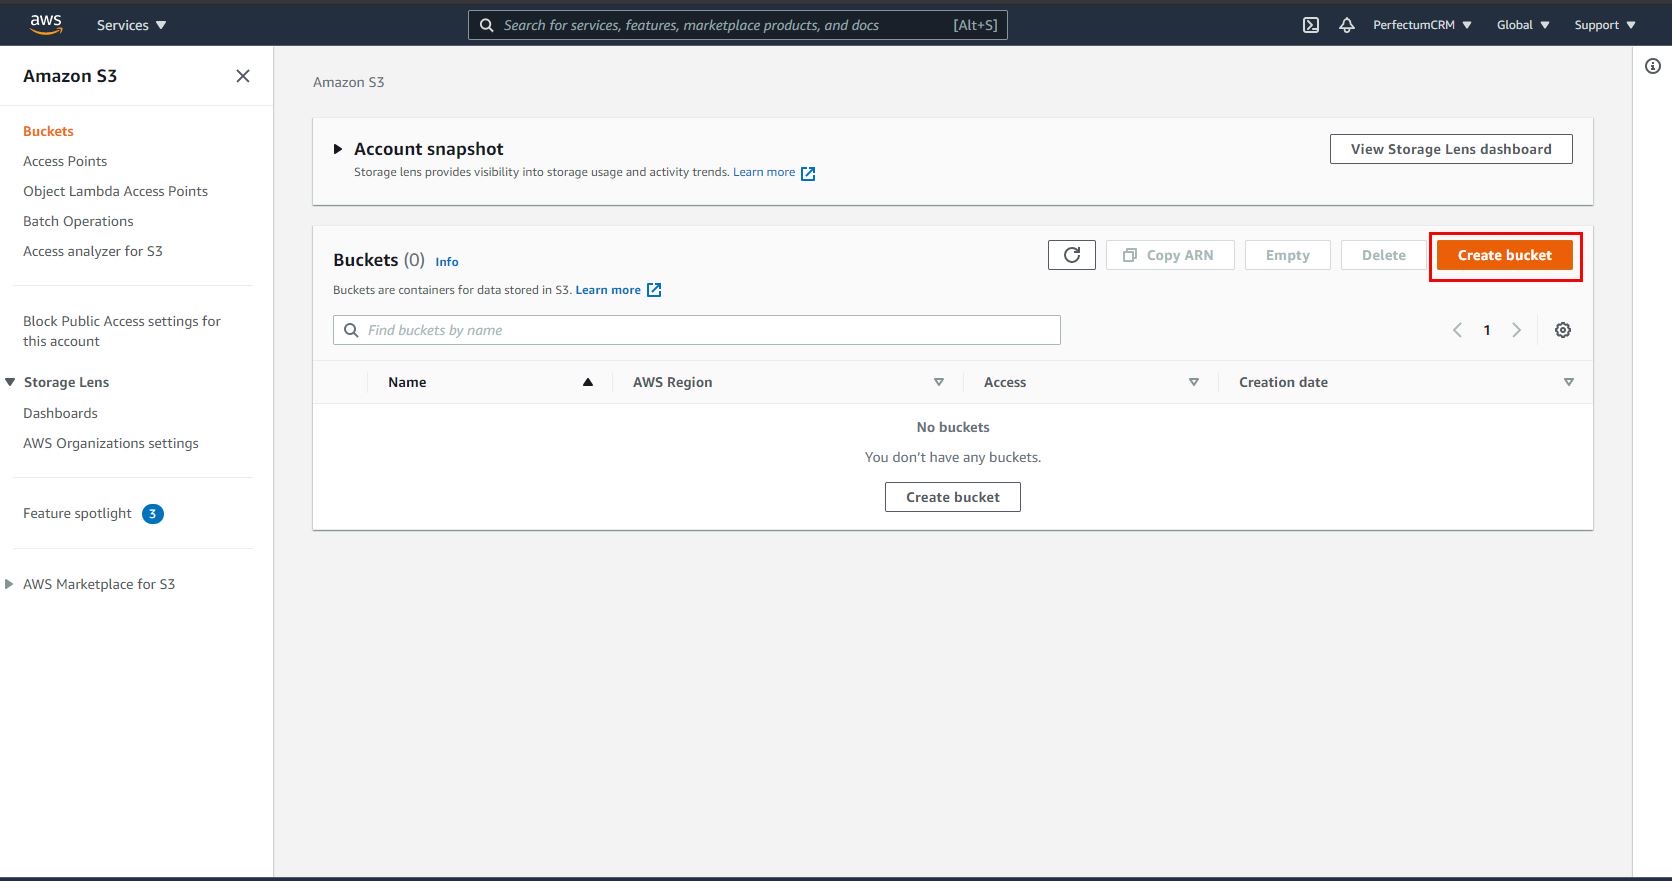Expand the Account snapshot section
This screenshot has height=881, width=1672.
tap(338, 149)
